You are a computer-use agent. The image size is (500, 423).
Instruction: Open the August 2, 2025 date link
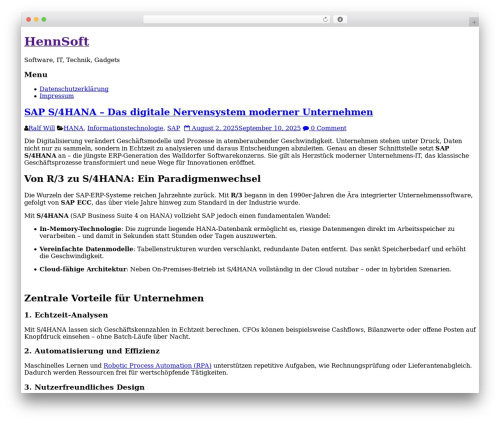tap(215, 128)
